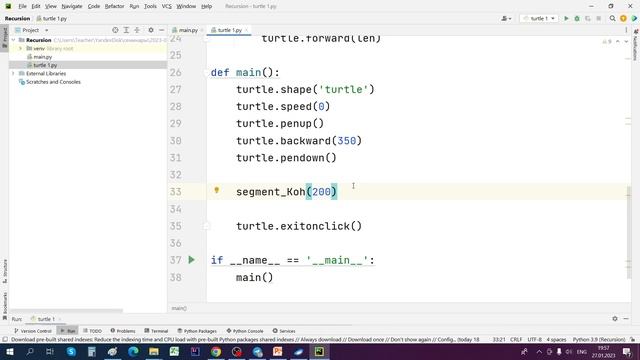Open Project panel settings gear
Viewport: 640px width, 360px height.
click(151, 30)
